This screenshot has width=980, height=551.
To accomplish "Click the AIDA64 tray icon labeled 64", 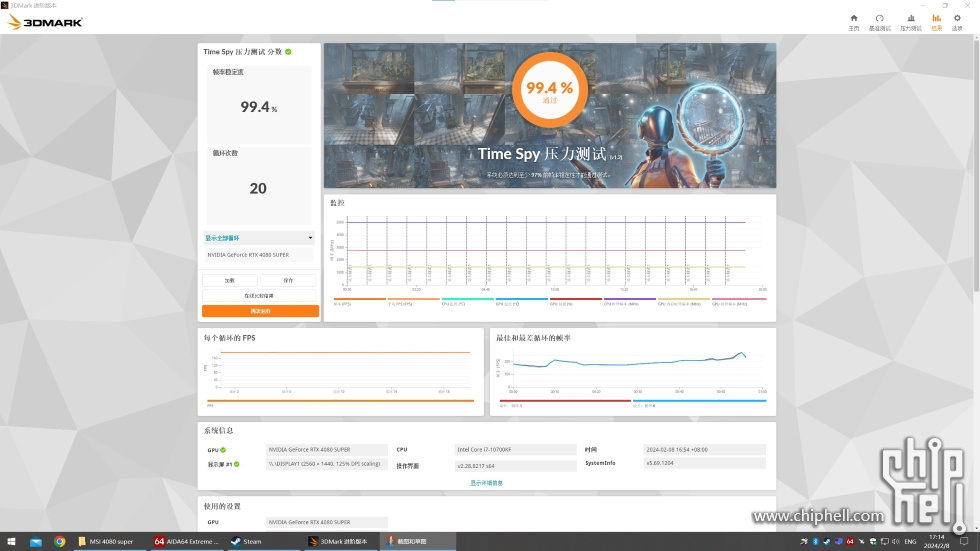I will (849, 542).
